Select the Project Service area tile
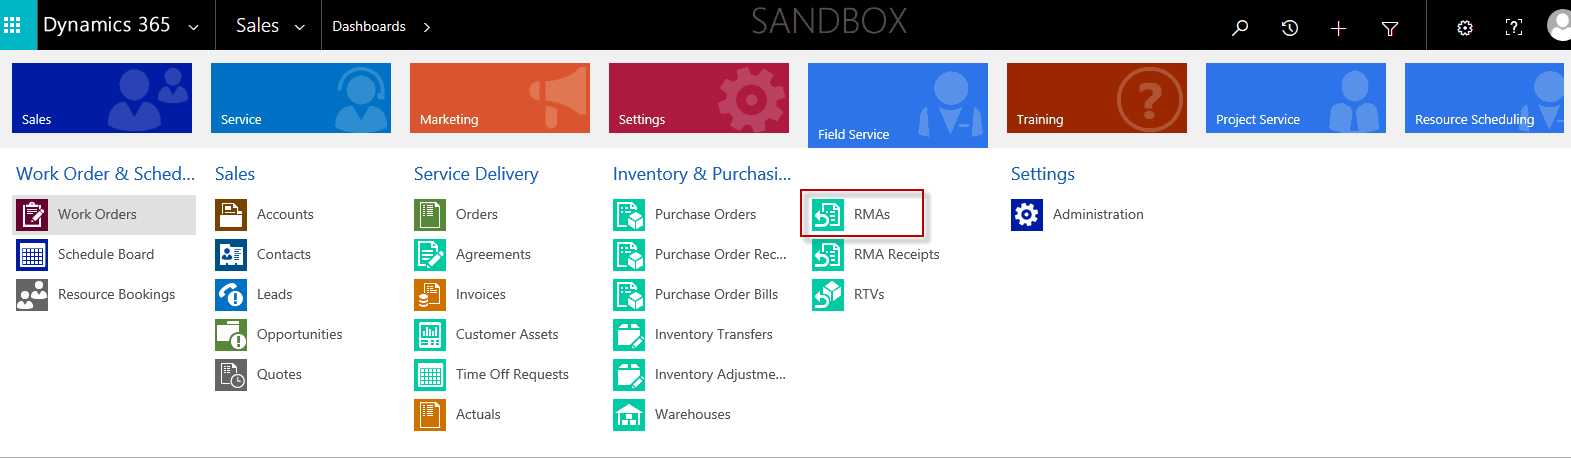The height and width of the screenshot is (458, 1571). pyautogui.click(x=1296, y=98)
